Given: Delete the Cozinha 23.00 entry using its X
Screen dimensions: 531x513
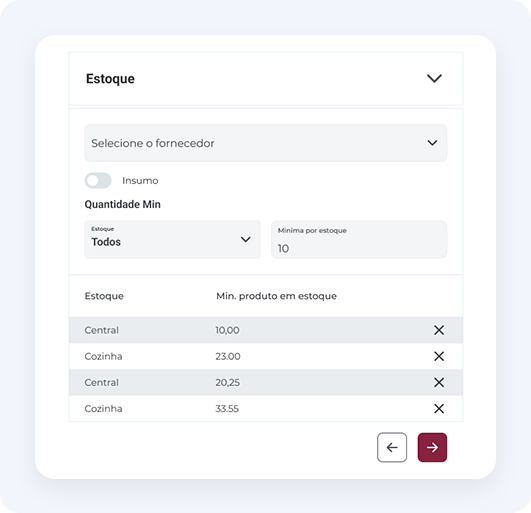Looking at the screenshot, I should click(439, 356).
